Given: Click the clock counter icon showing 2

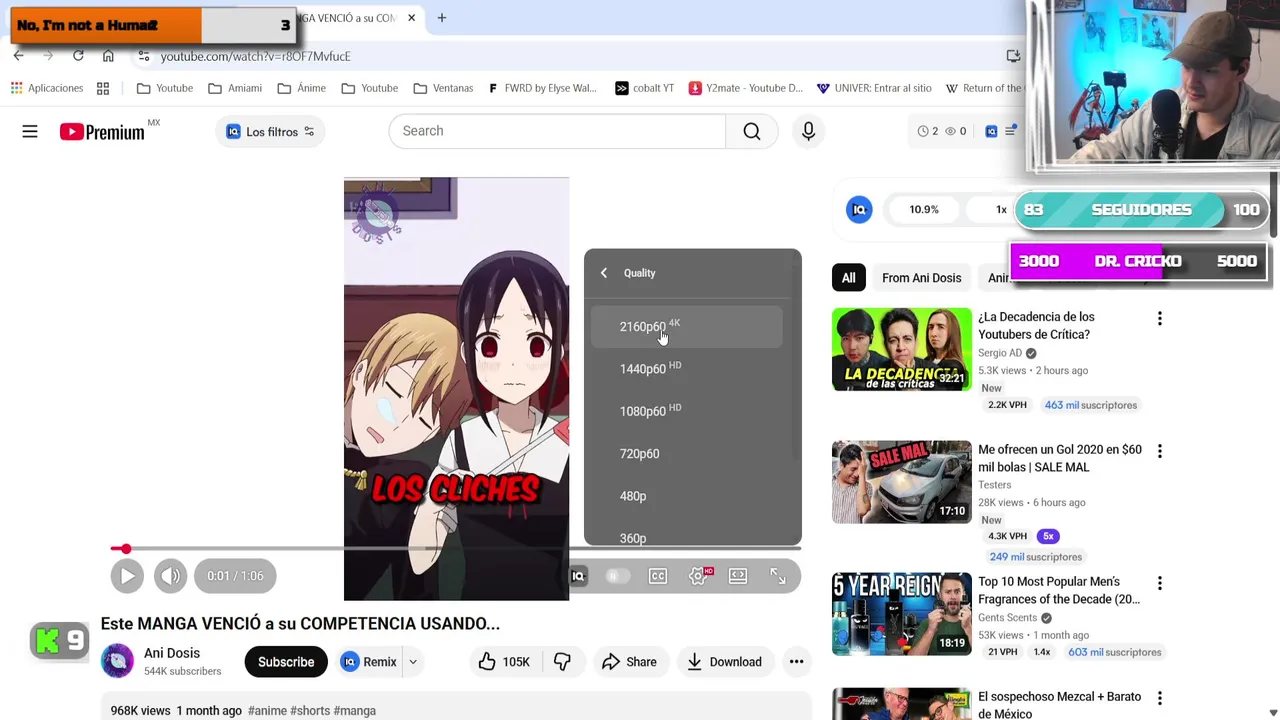Looking at the screenshot, I should click(928, 131).
